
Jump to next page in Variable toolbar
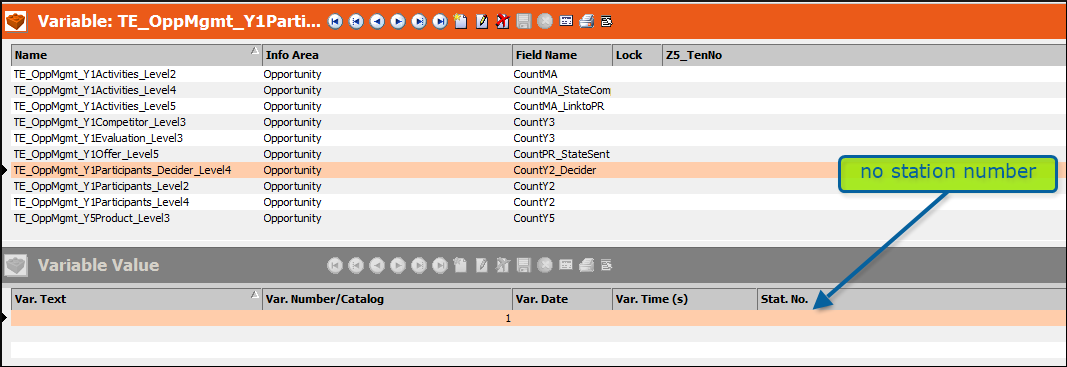tap(418, 22)
